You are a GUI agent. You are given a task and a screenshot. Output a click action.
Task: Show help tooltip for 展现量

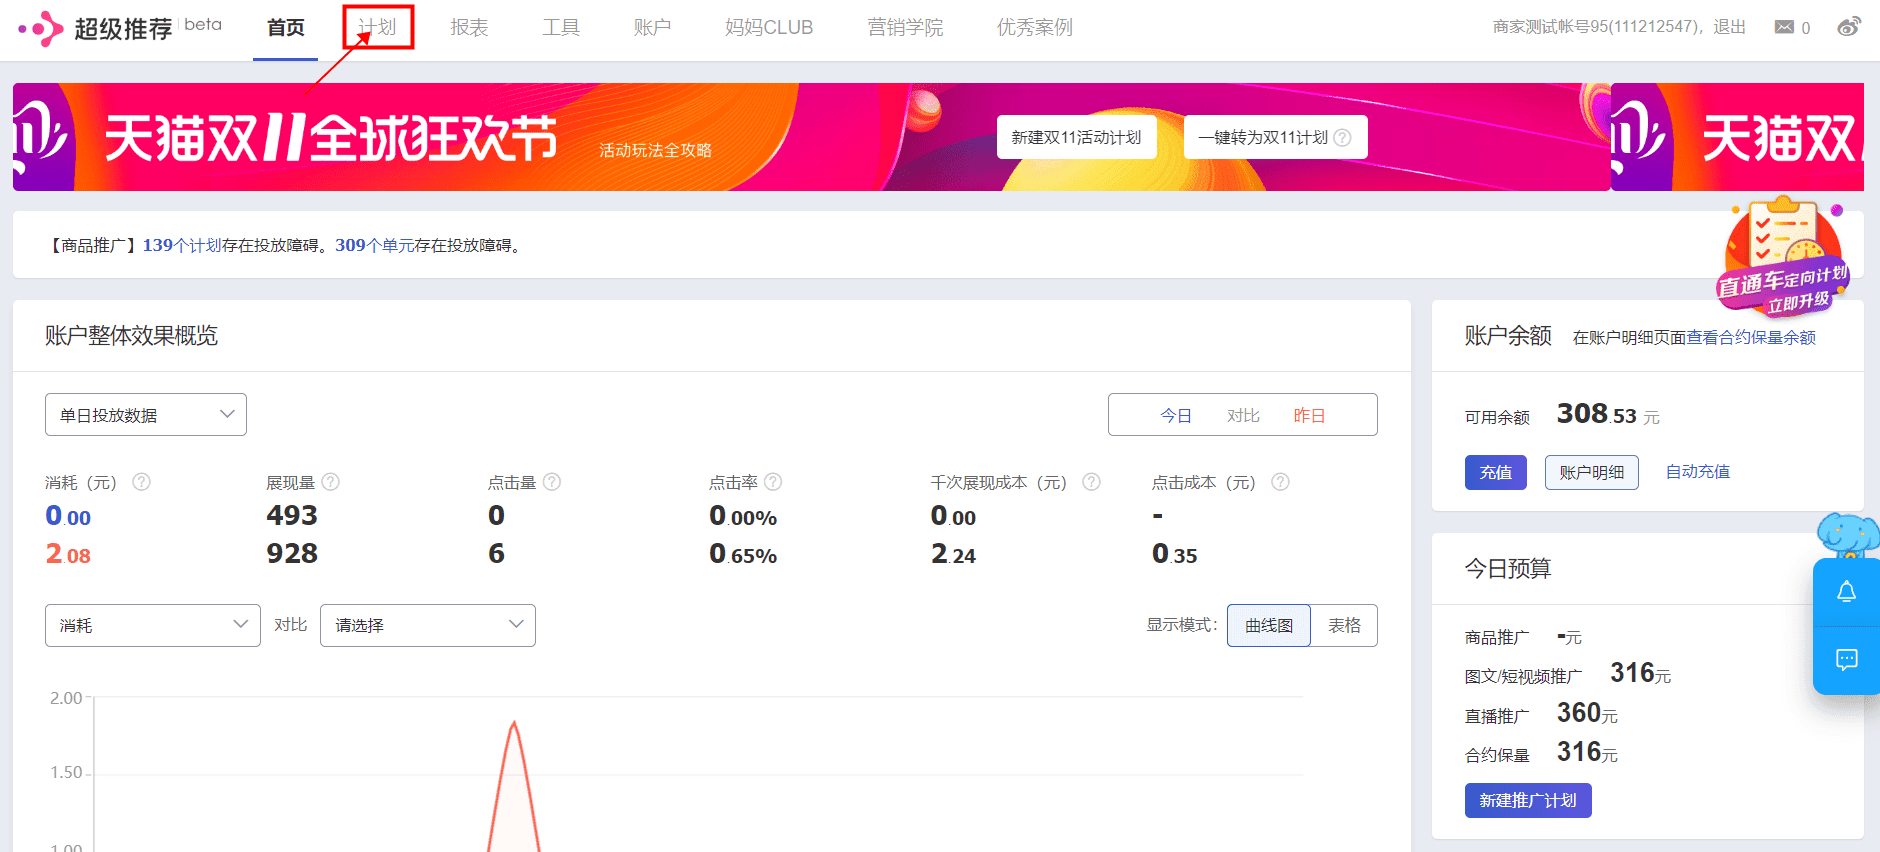coord(331,482)
